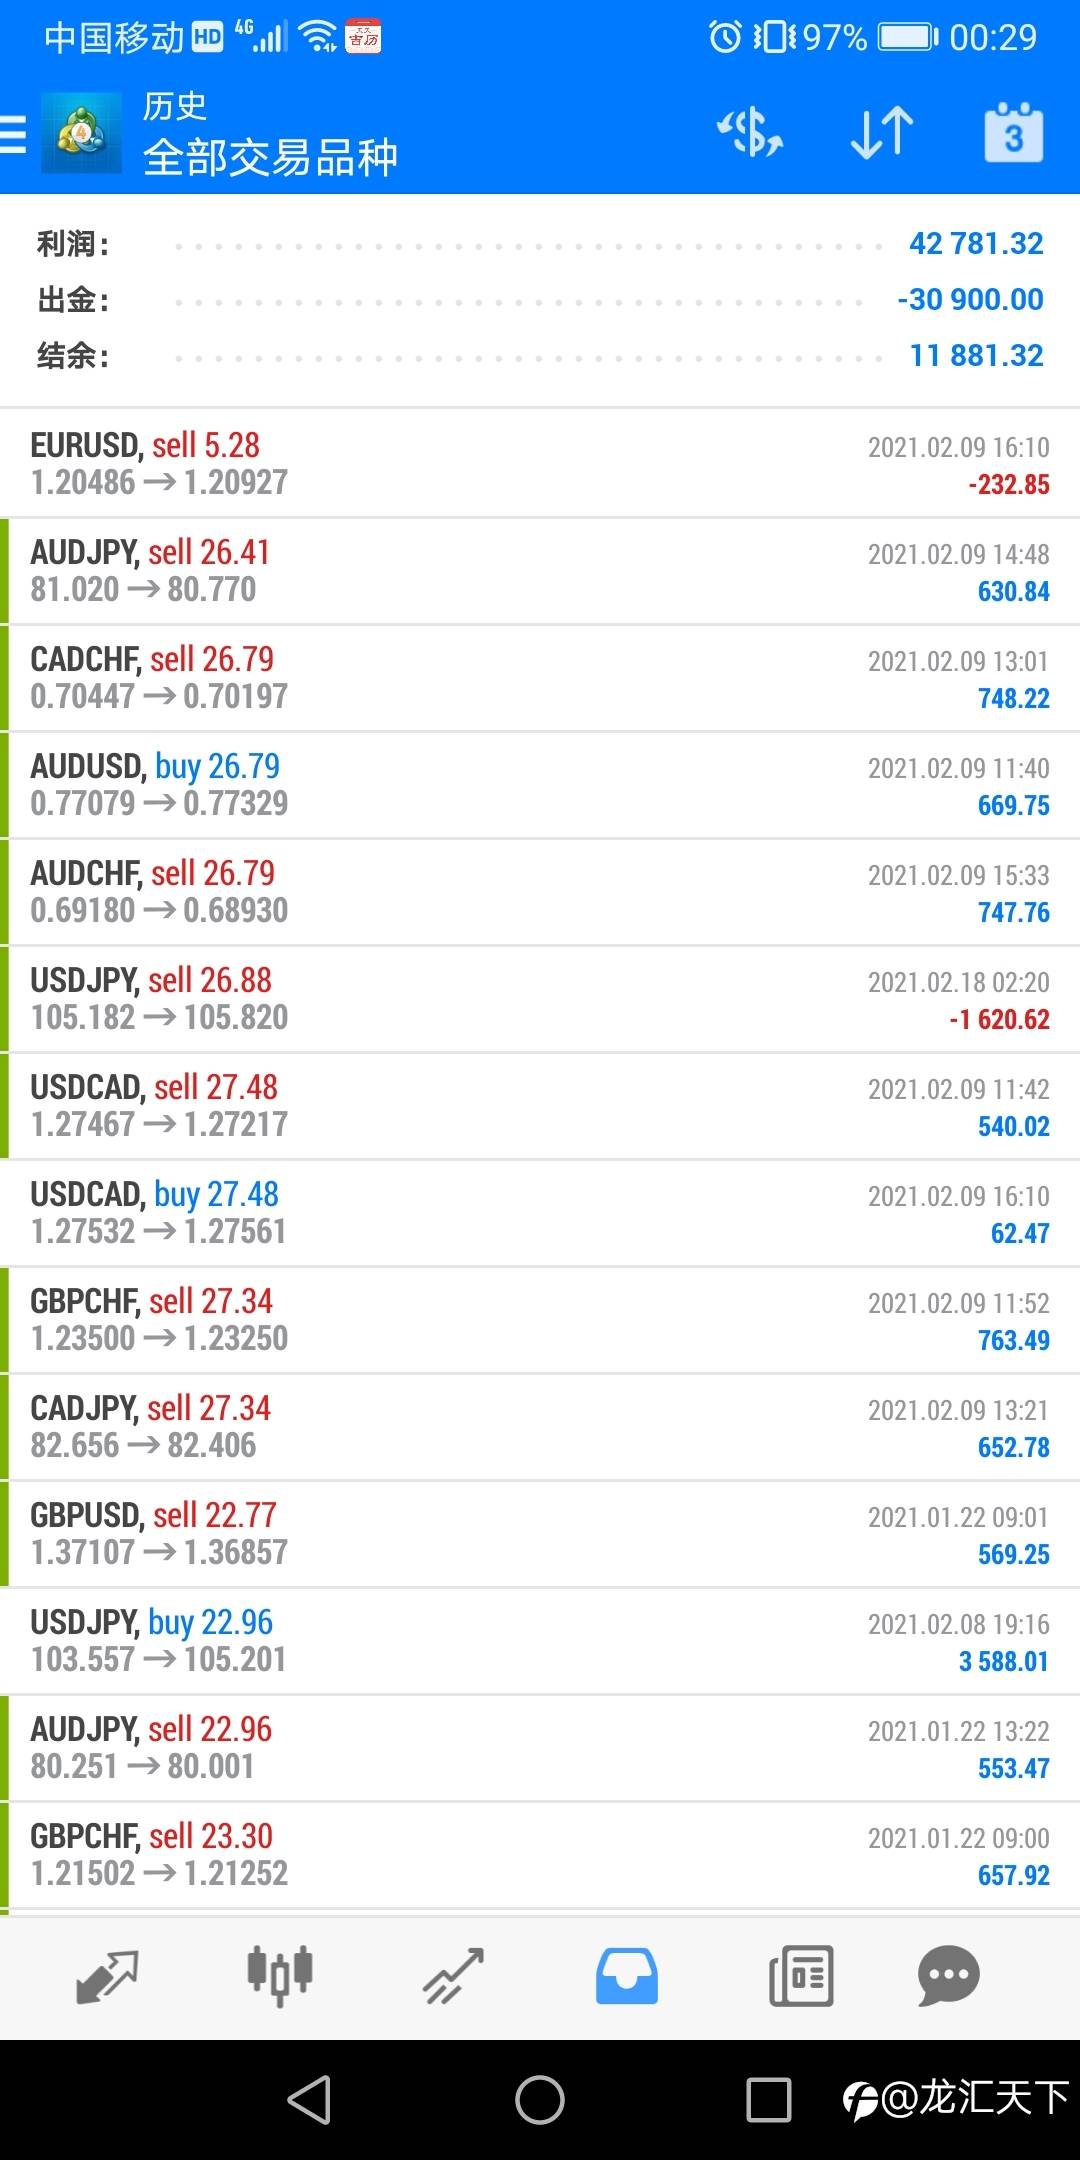Open Android recent apps square
This screenshot has height=2160, width=1080.
click(768, 2099)
